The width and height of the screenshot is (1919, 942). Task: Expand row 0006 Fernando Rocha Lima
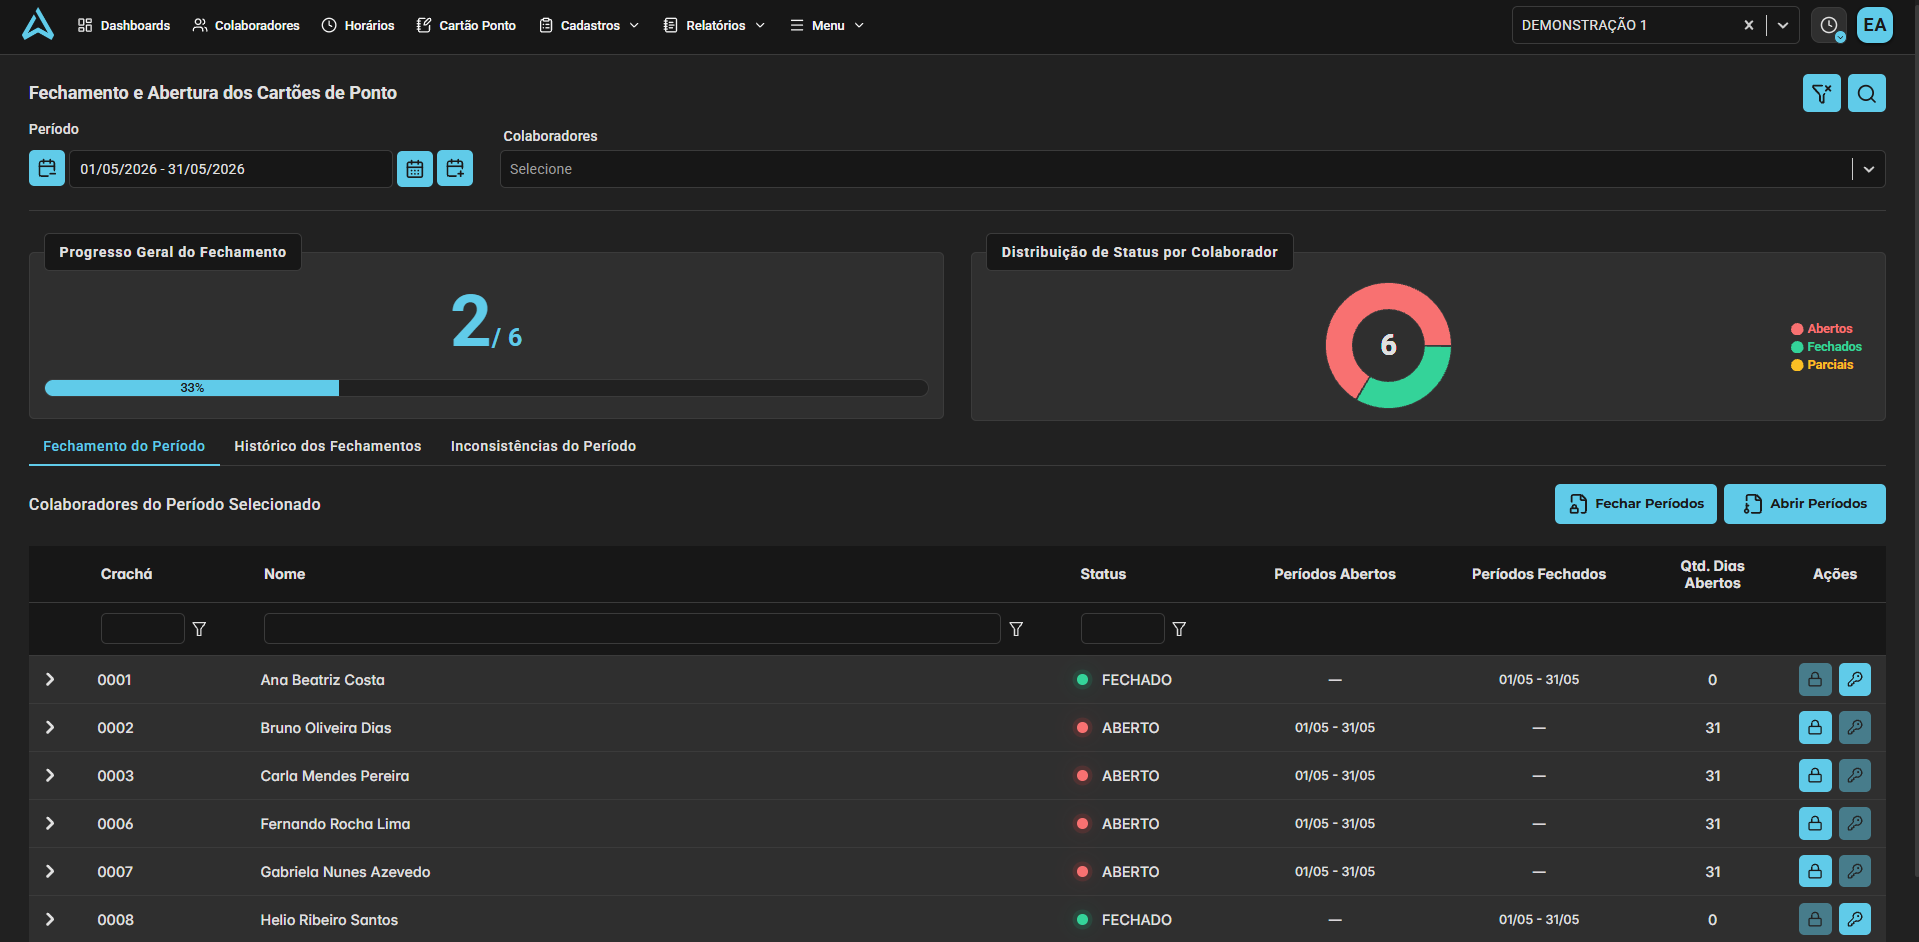coord(50,823)
